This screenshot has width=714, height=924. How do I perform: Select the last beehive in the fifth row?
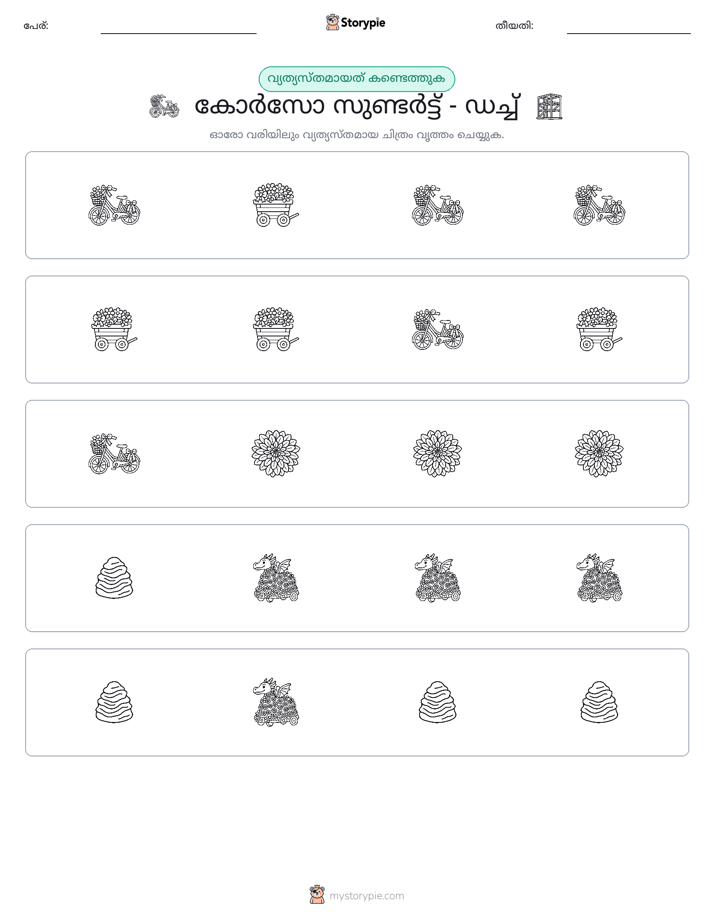point(599,702)
